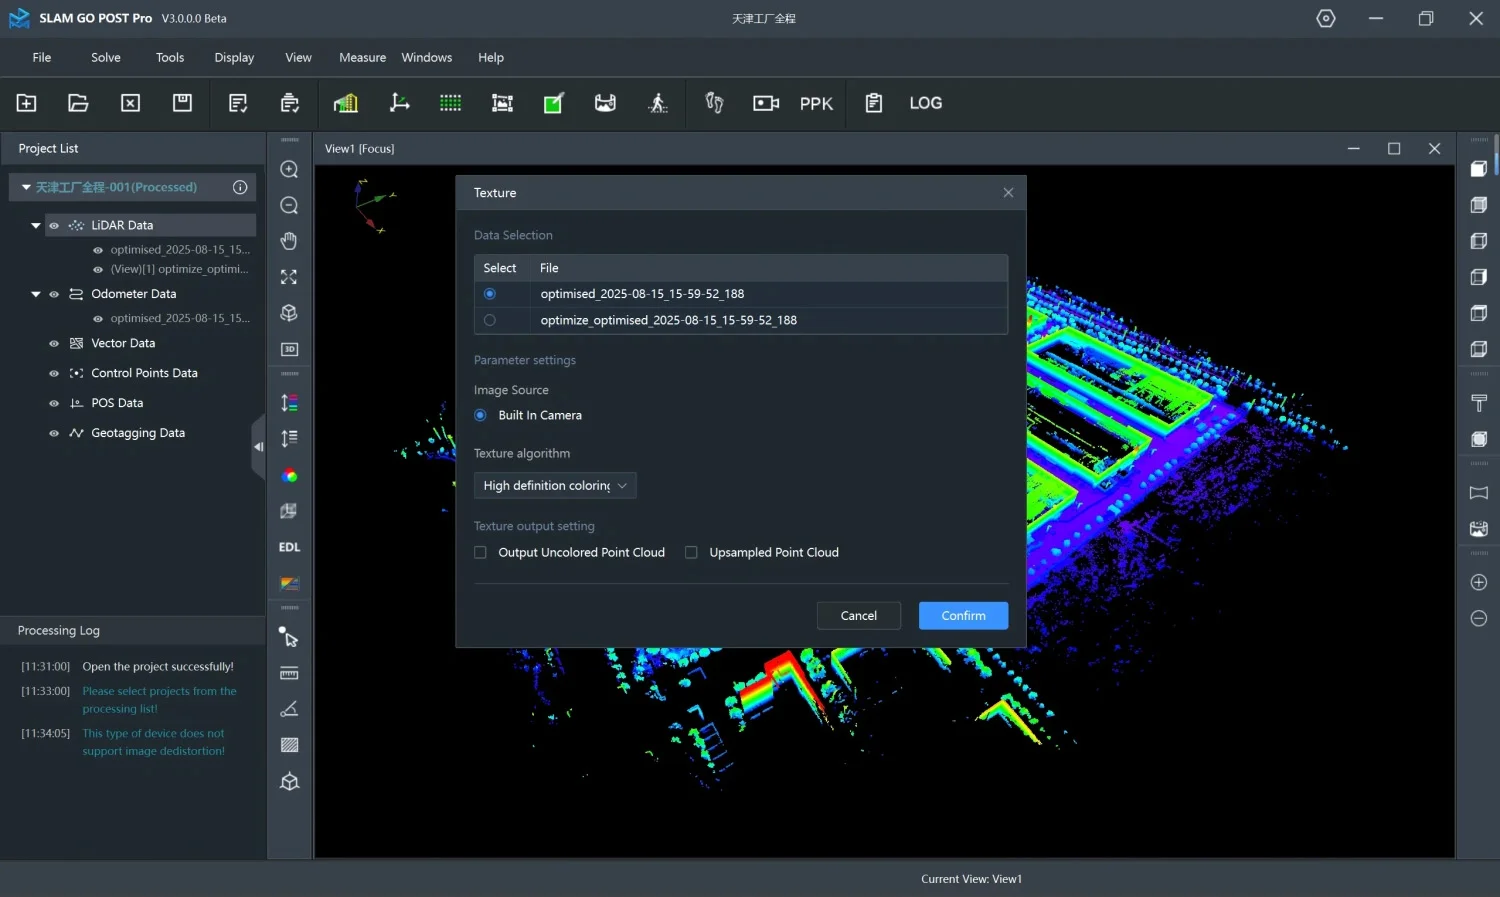Click Cancel in the Texture dialog
This screenshot has width=1500, height=897.
[x=858, y=615]
